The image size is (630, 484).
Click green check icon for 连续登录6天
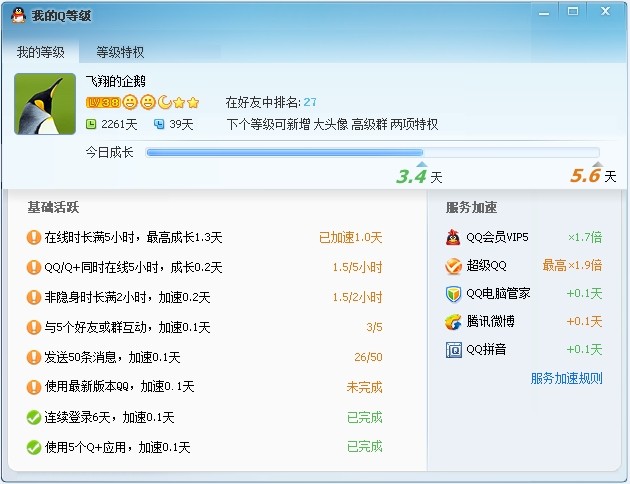tap(34, 417)
